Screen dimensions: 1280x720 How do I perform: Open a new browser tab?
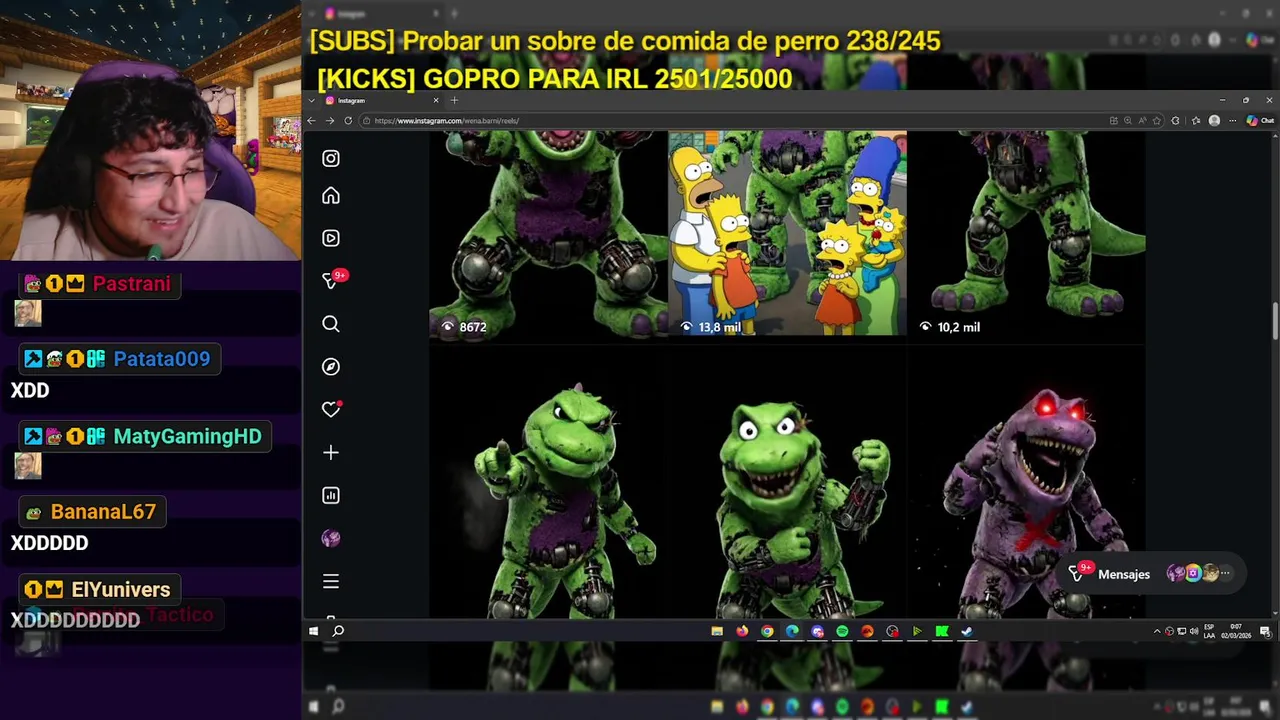click(x=454, y=100)
